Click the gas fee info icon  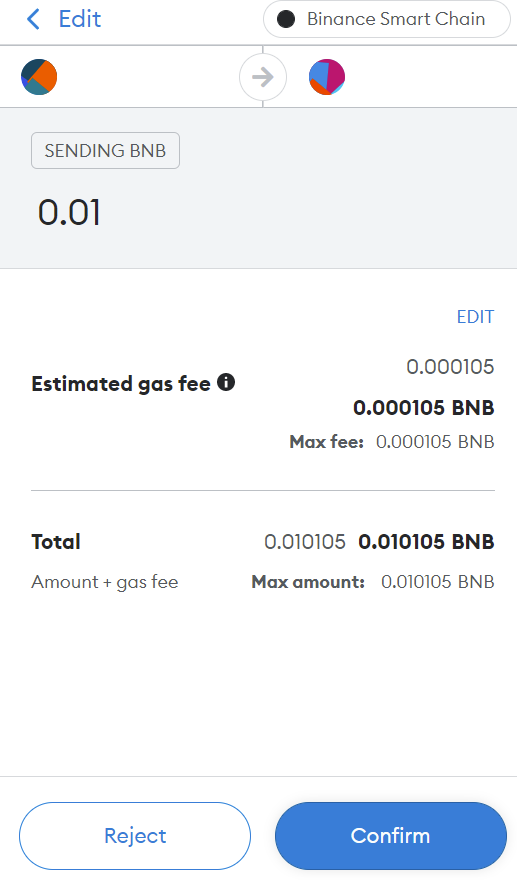[226, 383]
